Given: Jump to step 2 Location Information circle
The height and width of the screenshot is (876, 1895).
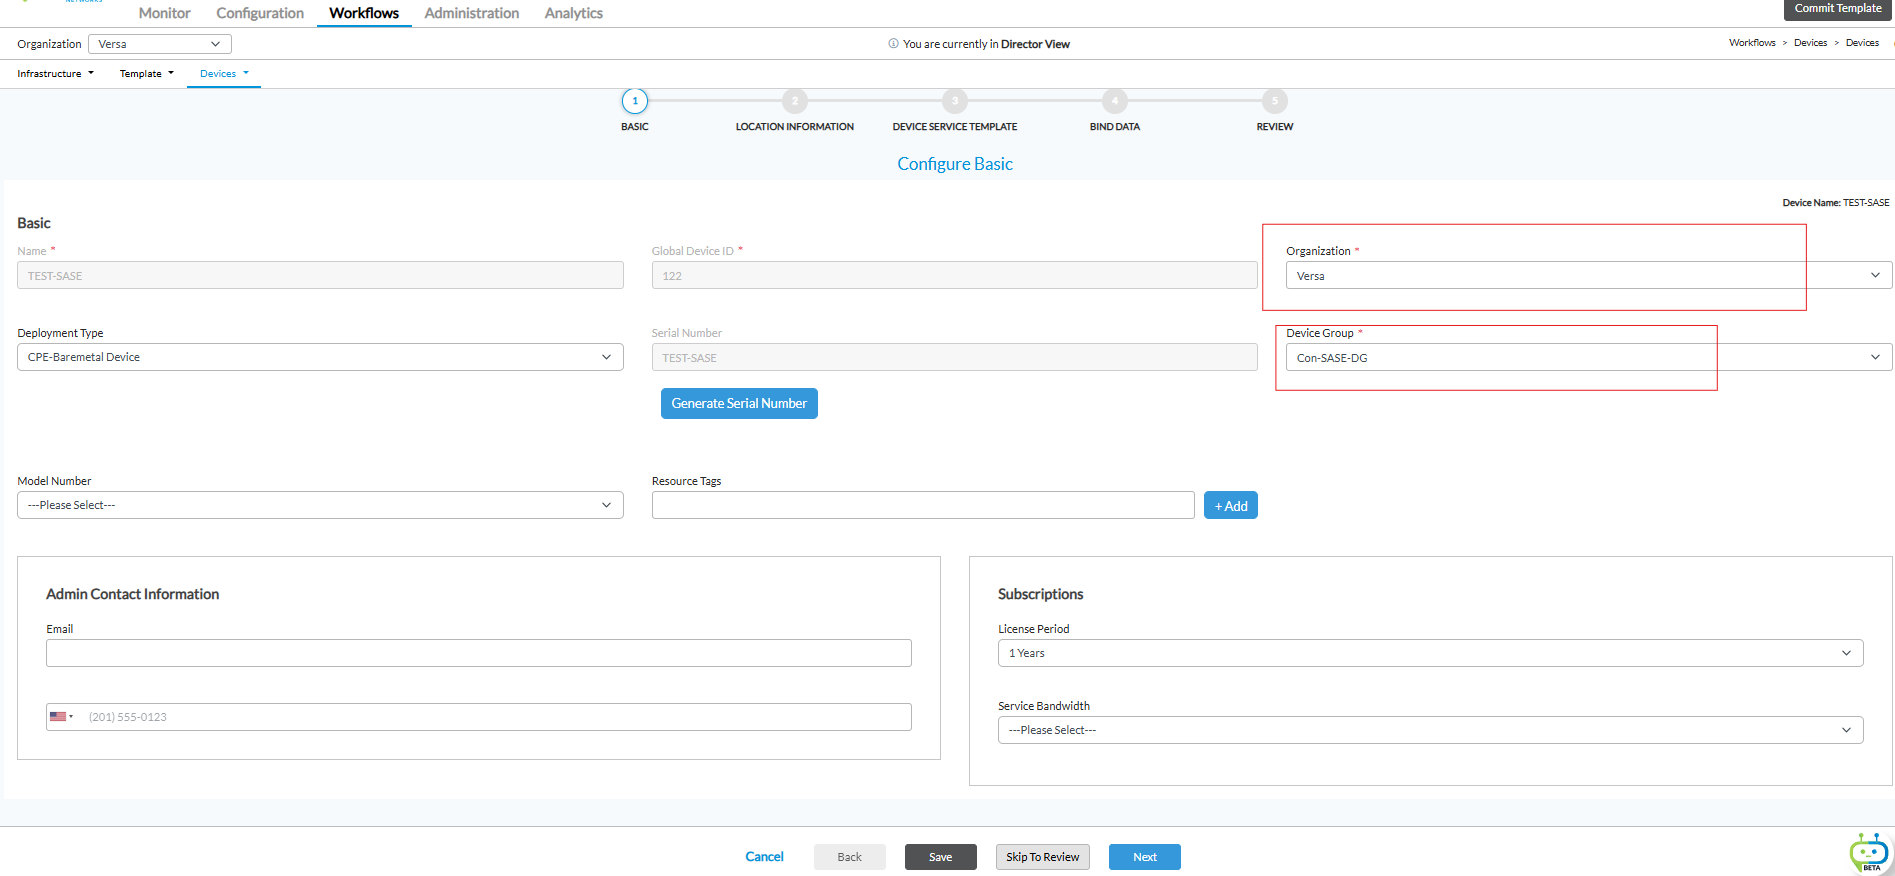Looking at the screenshot, I should [x=794, y=101].
